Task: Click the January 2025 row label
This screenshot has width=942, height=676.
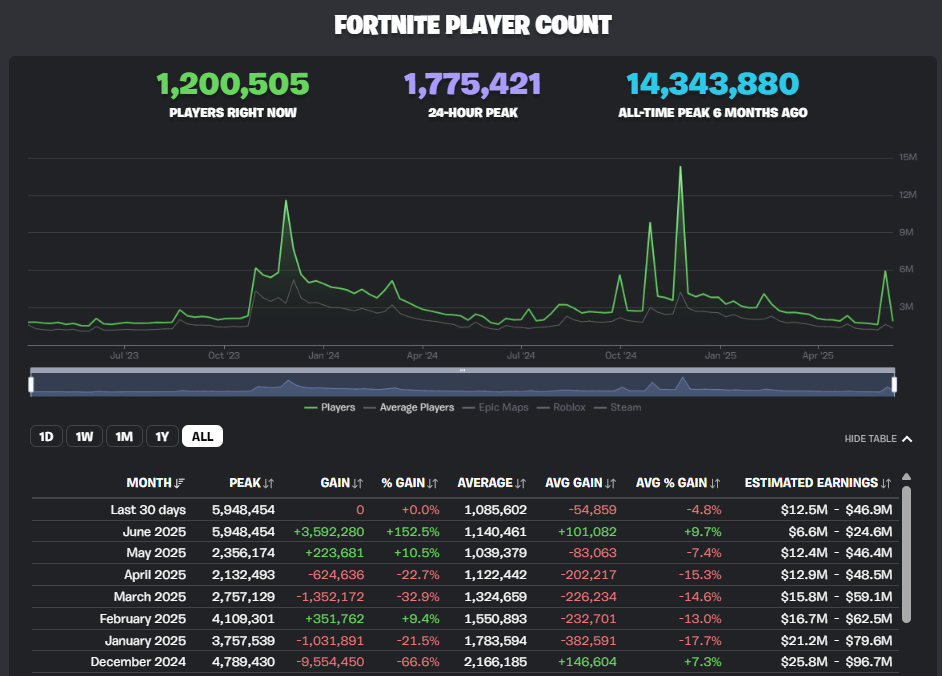Action: click(145, 641)
